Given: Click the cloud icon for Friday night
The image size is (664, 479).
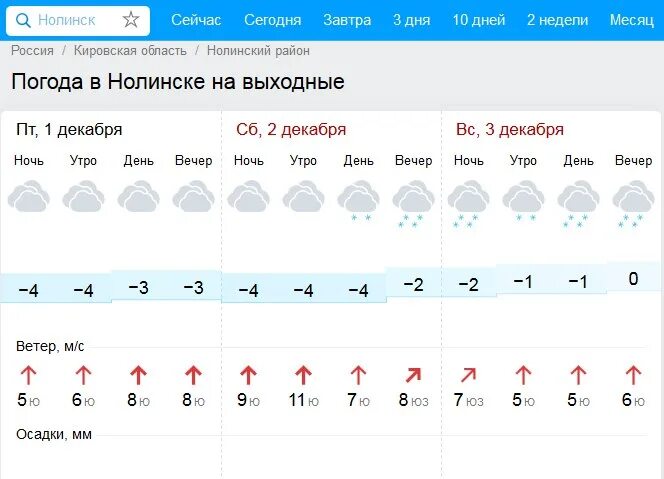Looking at the screenshot, I should 29,196.
